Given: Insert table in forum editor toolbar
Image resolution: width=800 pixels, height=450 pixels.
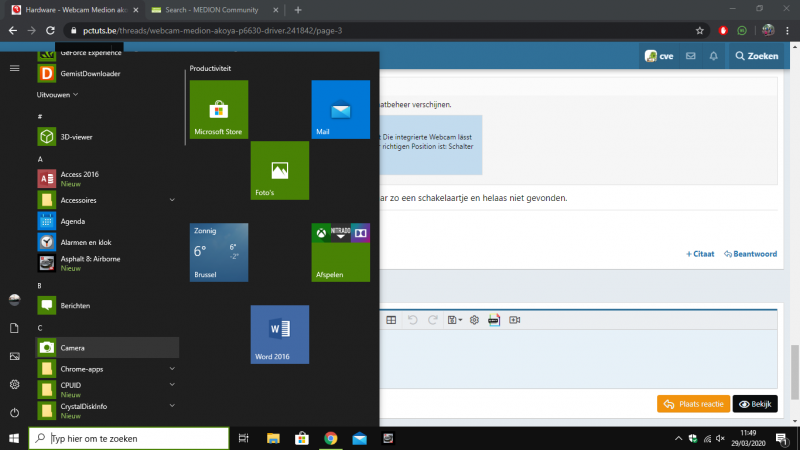Looking at the screenshot, I should point(391,320).
